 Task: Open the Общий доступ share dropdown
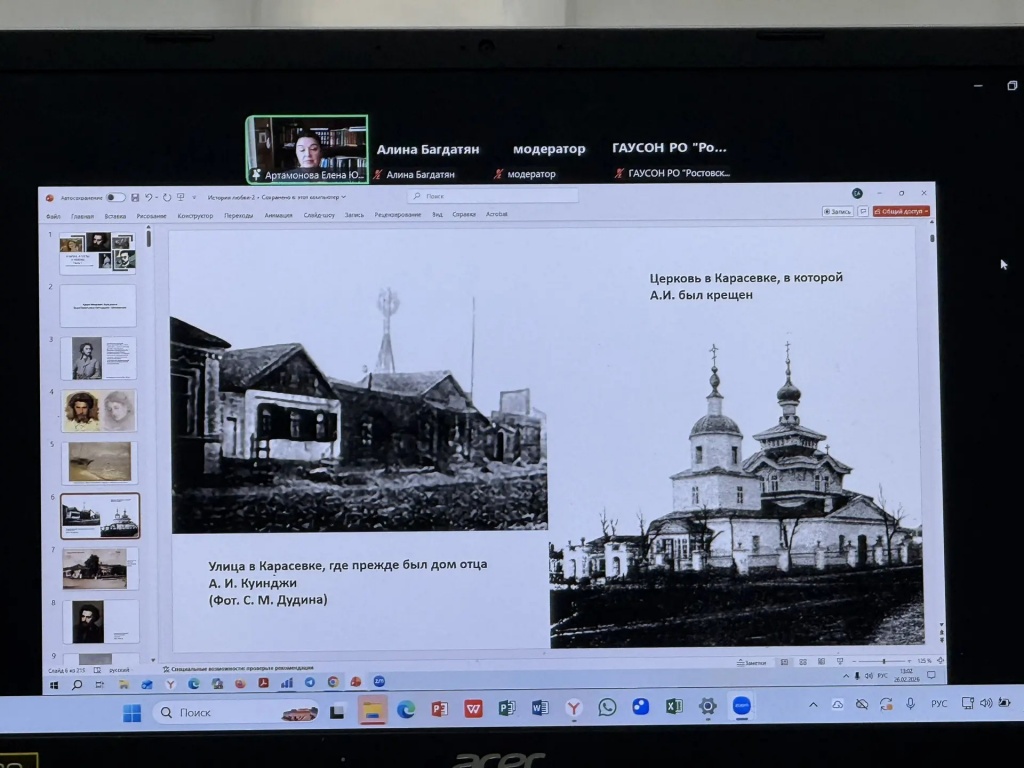[x=901, y=211]
